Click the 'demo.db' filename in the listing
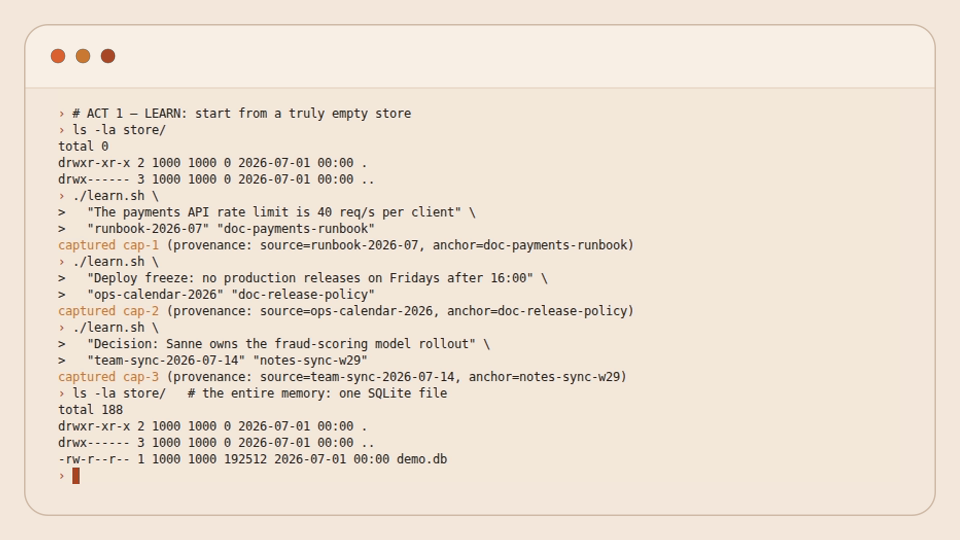The height and width of the screenshot is (540, 960). pos(422,459)
